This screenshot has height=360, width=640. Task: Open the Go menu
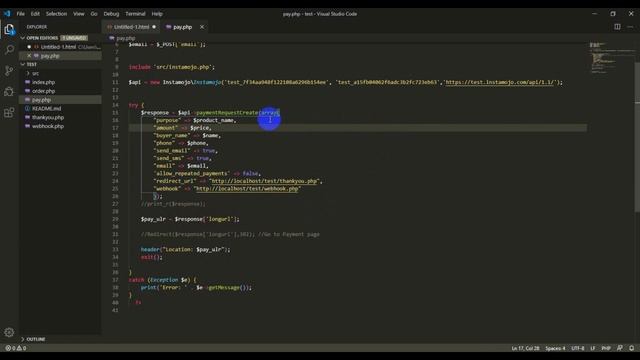point(94,14)
